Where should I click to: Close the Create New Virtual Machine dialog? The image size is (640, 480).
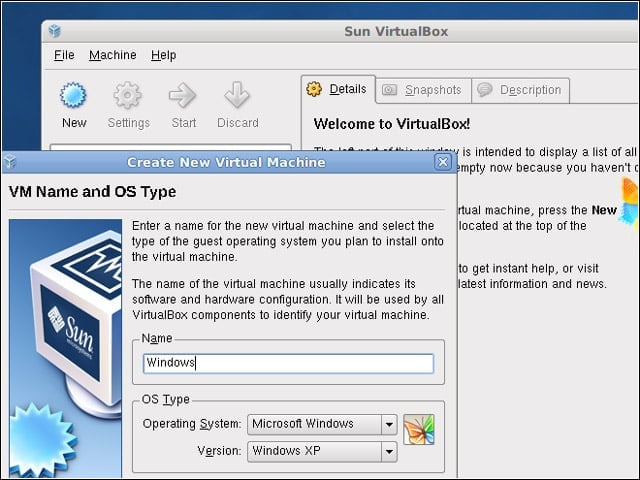(443, 162)
